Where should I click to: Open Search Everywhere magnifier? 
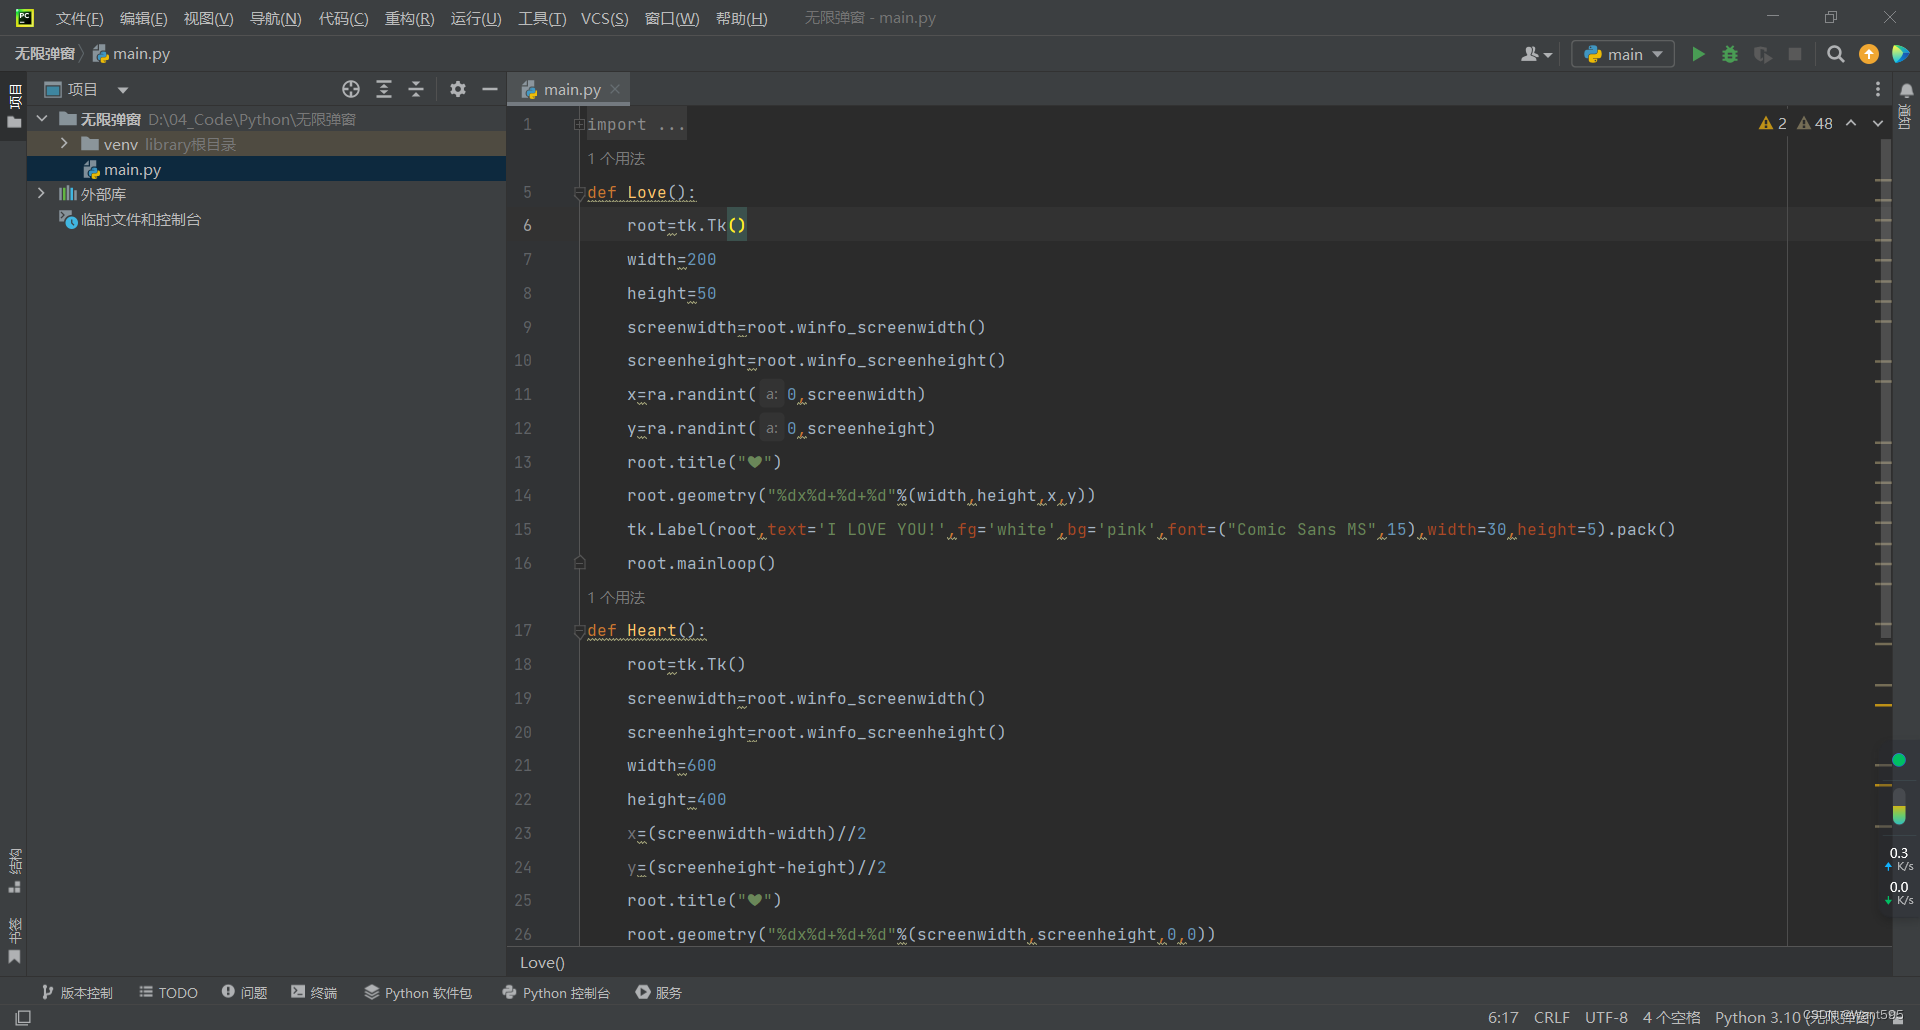point(1835,54)
